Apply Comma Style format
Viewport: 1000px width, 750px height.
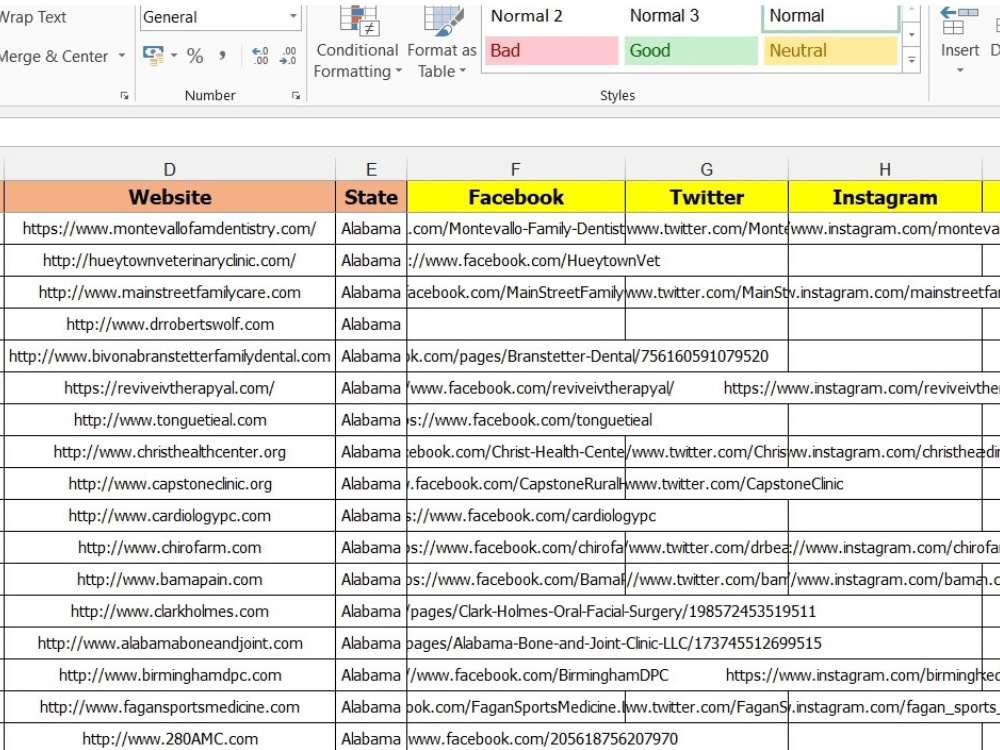(222, 56)
